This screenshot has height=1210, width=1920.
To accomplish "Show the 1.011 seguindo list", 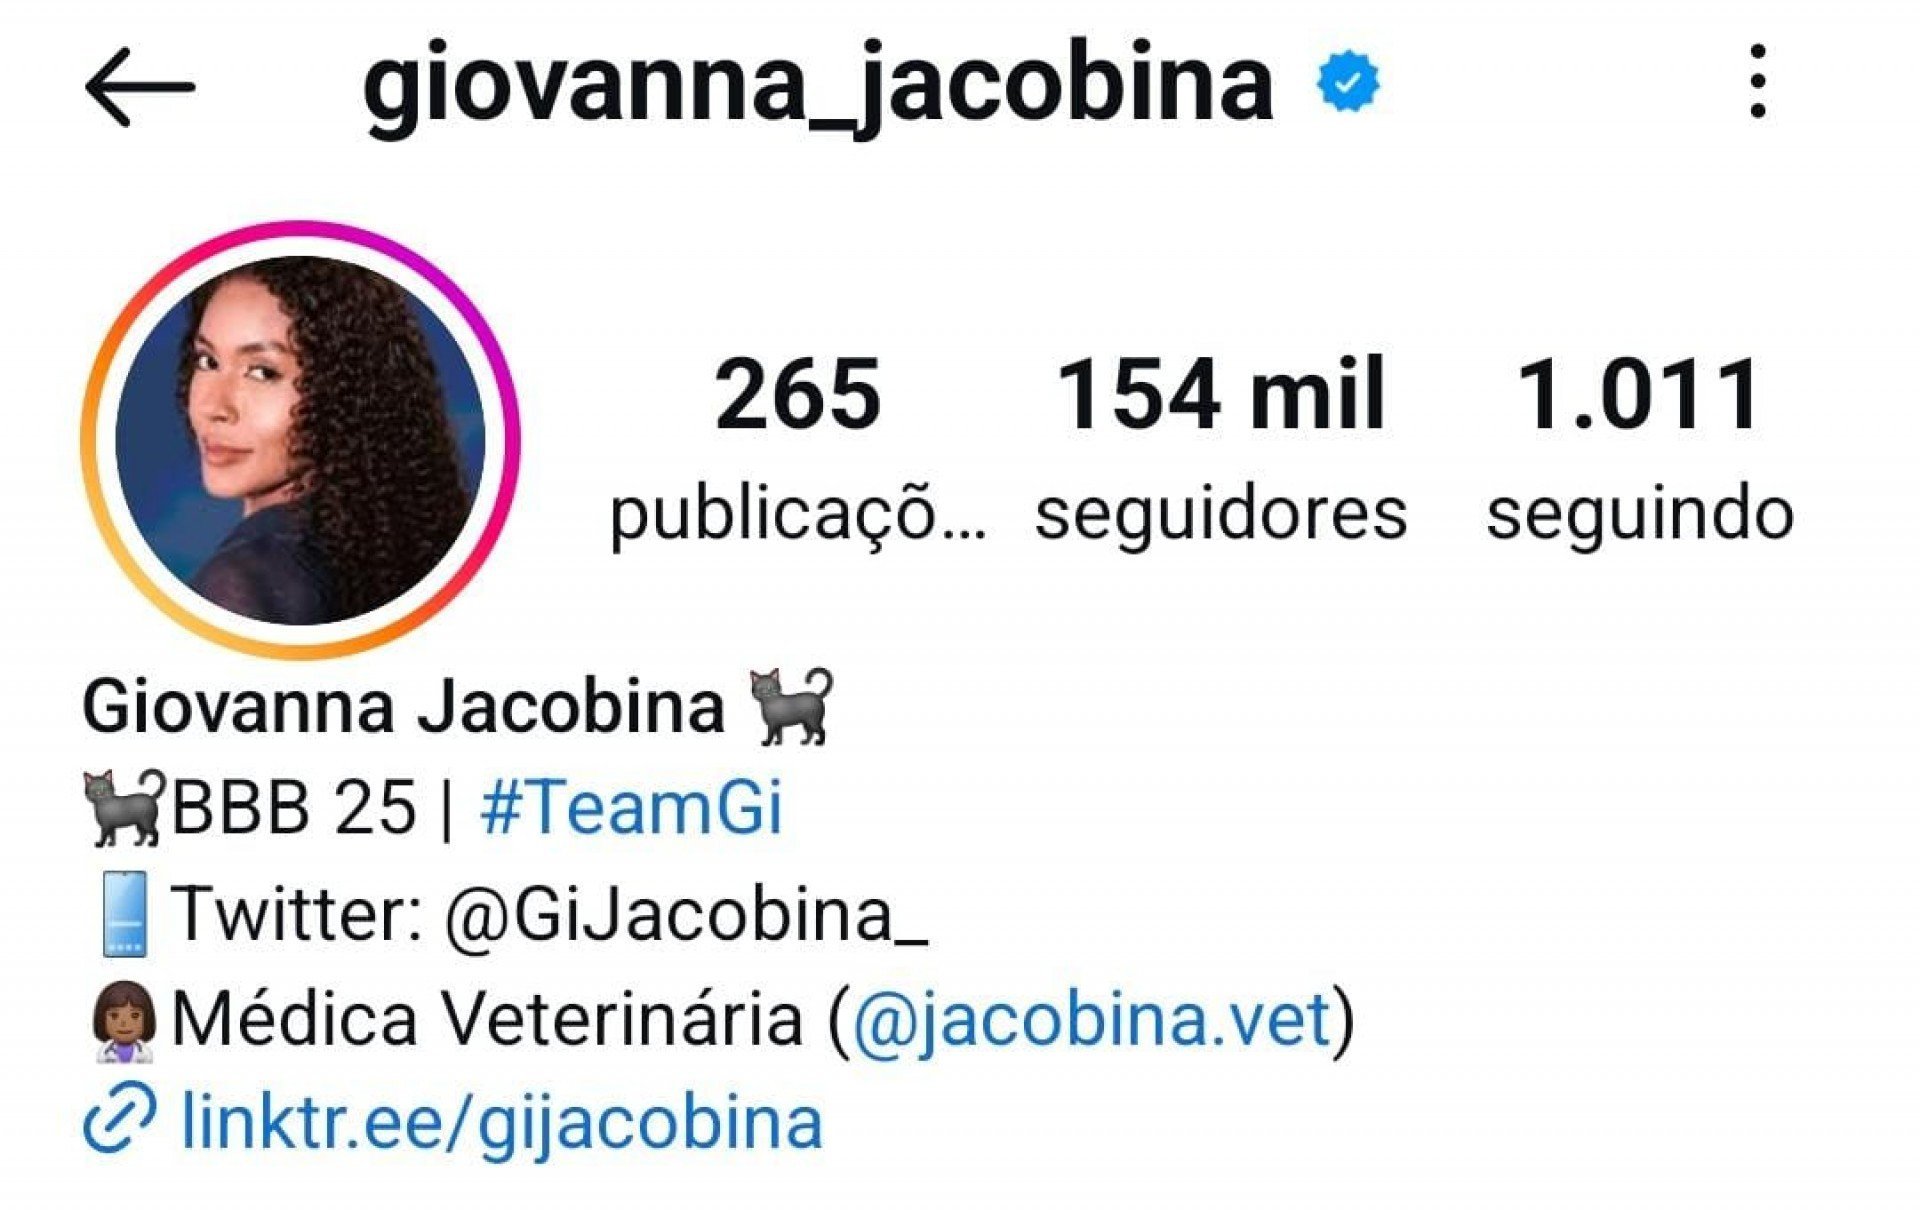I will point(1640,449).
